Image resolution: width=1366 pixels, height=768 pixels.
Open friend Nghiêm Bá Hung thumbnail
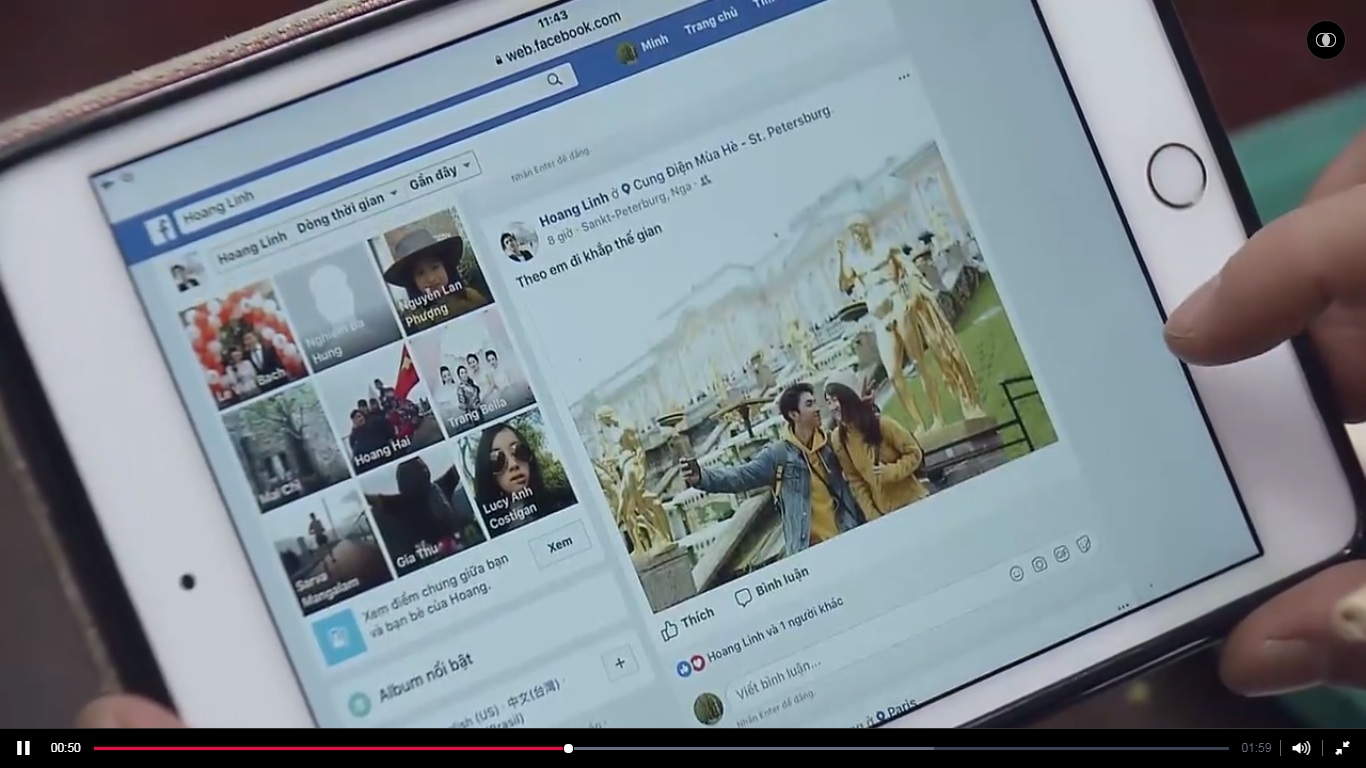[x=336, y=307]
